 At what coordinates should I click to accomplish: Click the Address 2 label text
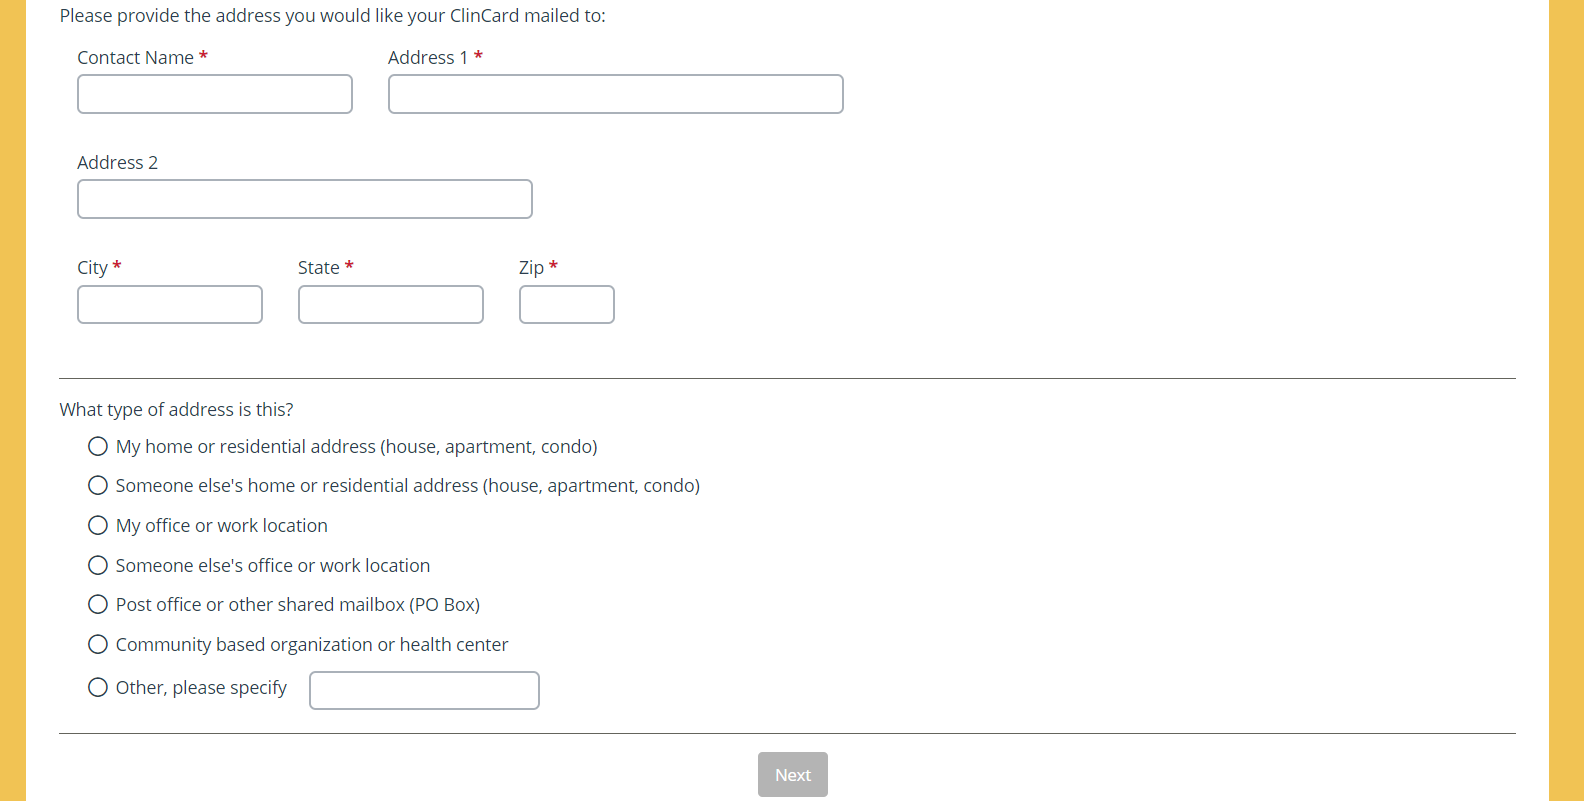tap(117, 163)
